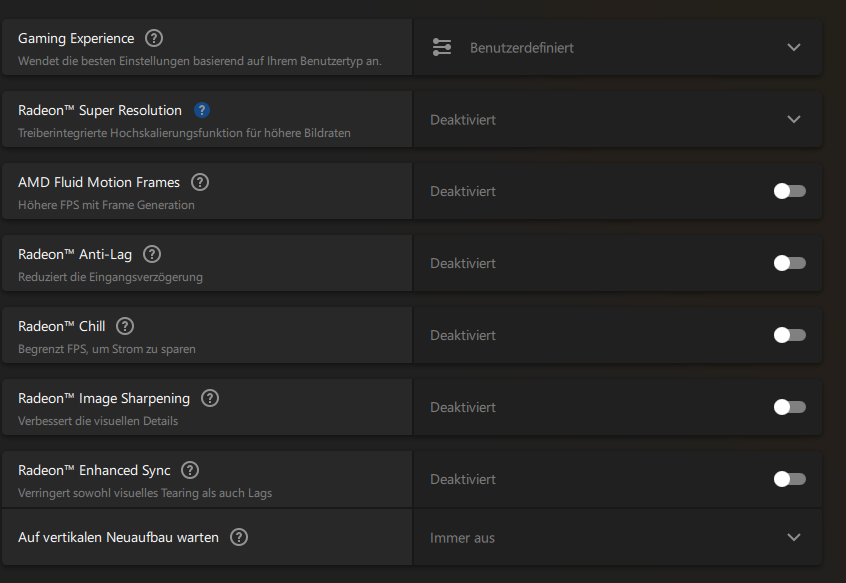The image size is (846, 583).
Task: Click the sliders icon beside Benutzerdefiniert
Action: tap(442, 47)
